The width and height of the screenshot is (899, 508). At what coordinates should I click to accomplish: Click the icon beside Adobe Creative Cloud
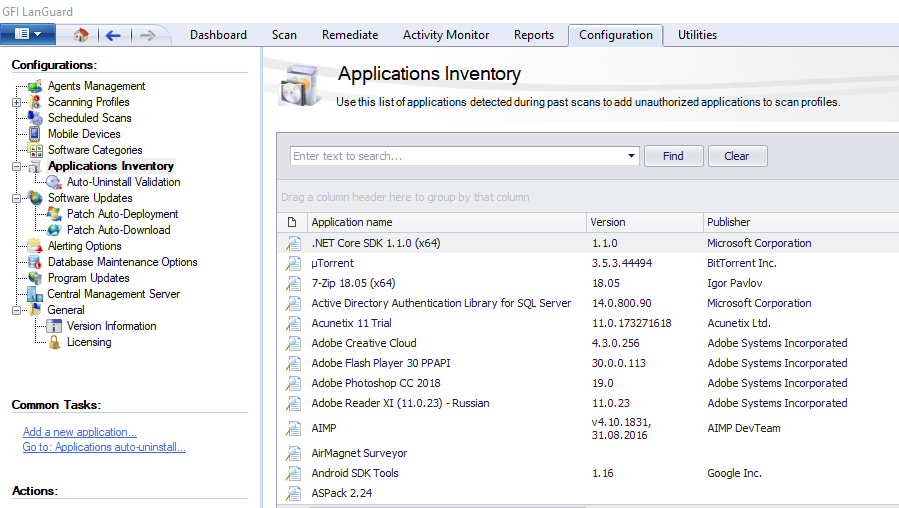[294, 343]
